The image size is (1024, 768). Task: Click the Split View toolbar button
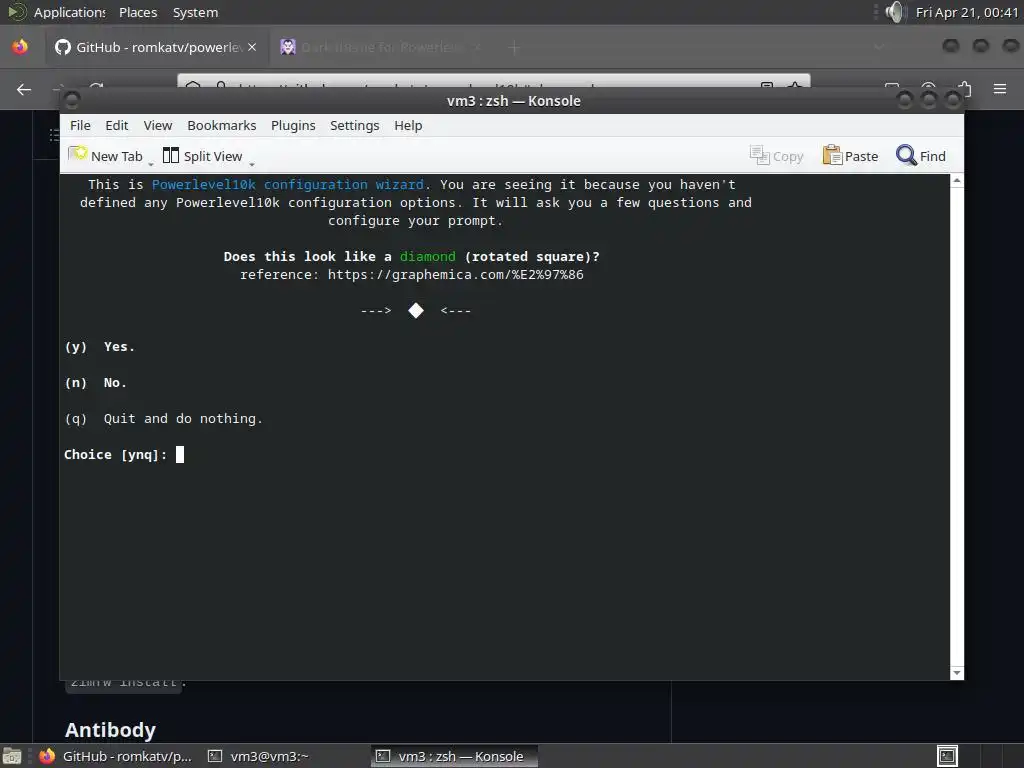coord(202,156)
